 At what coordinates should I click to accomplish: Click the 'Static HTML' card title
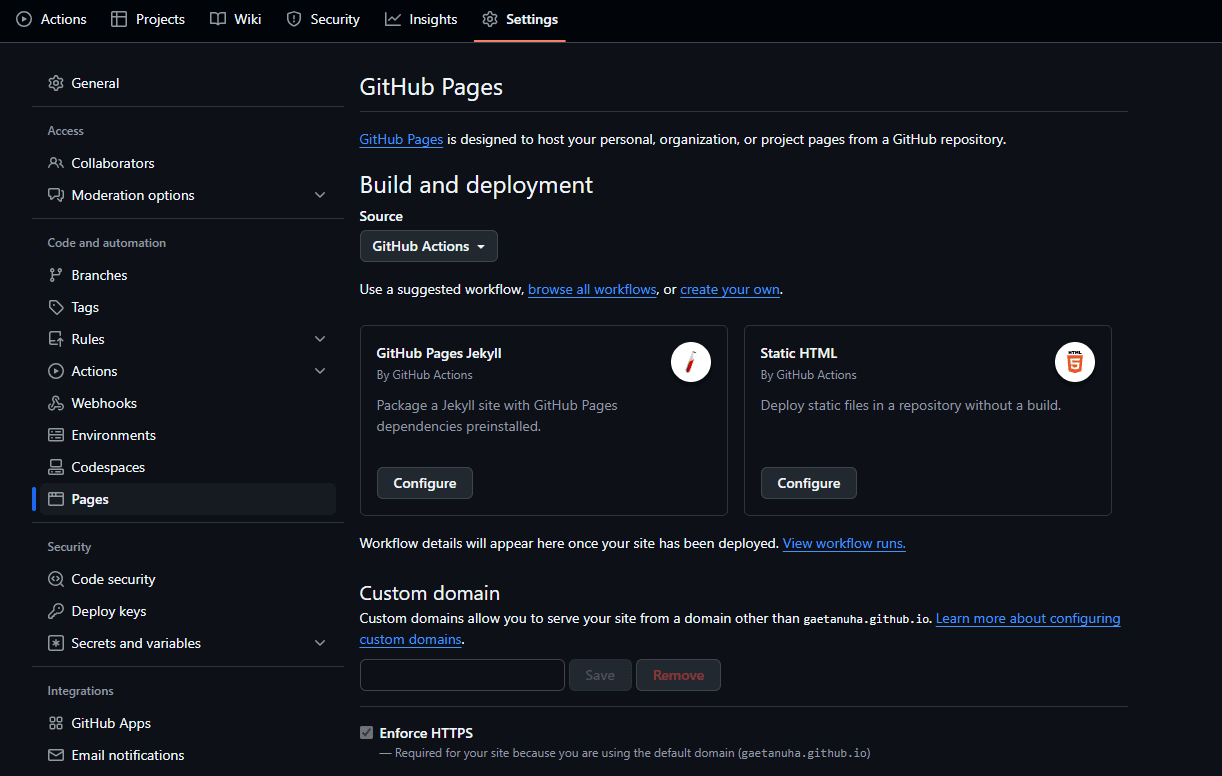click(x=799, y=353)
